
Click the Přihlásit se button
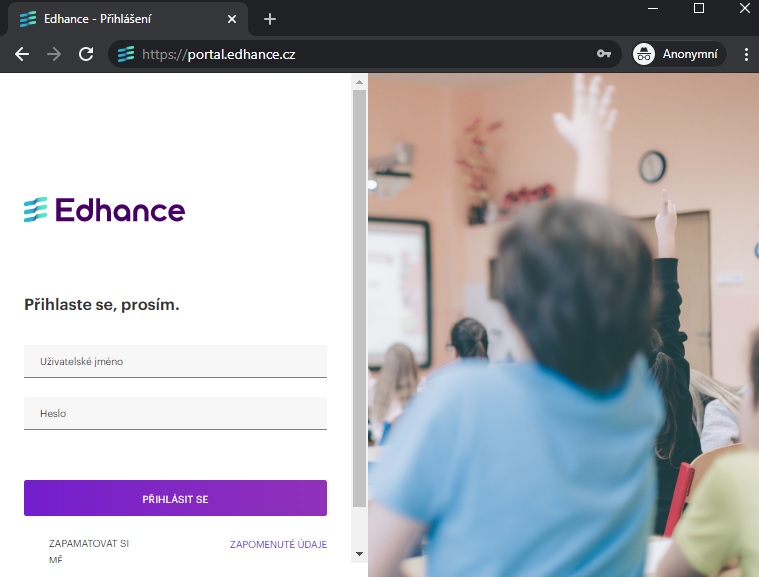(x=175, y=498)
